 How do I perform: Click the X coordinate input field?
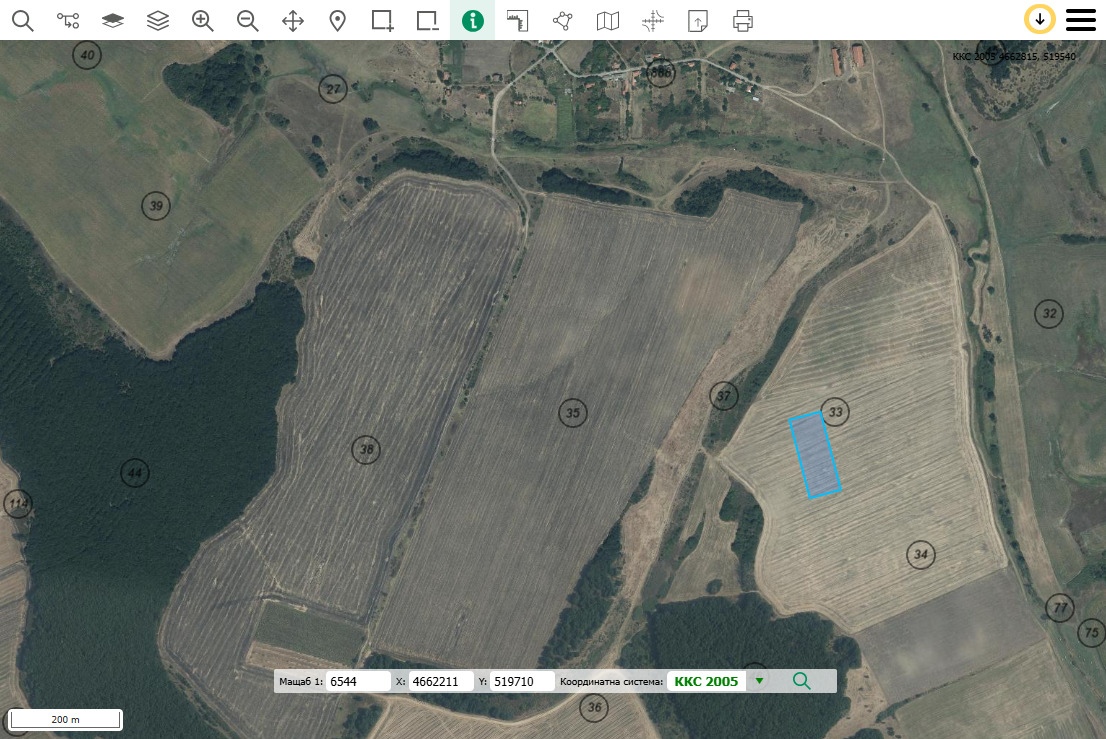click(440, 681)
